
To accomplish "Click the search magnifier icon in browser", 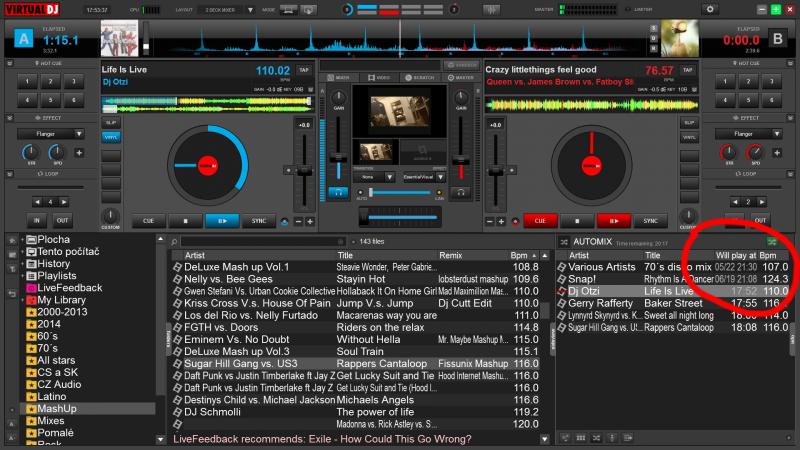I will 173,242.
